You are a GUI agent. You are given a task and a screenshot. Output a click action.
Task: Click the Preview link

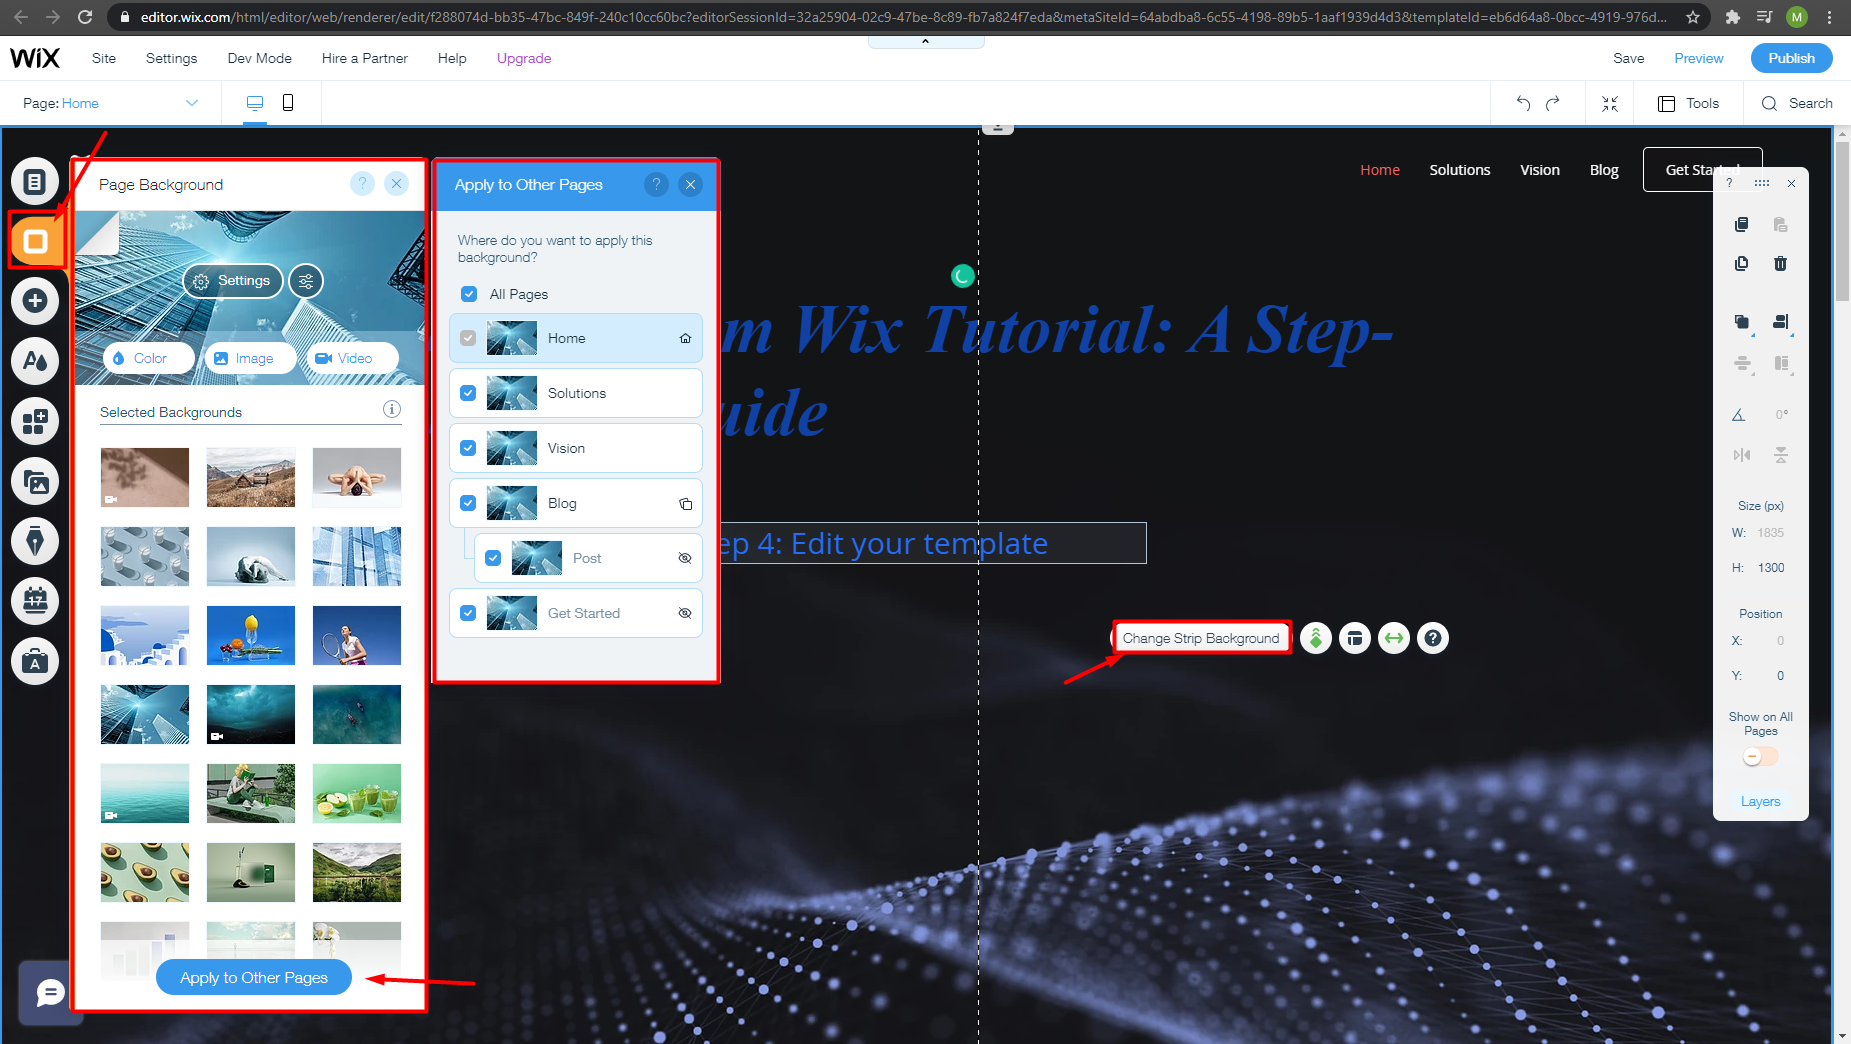(1699, 58)
